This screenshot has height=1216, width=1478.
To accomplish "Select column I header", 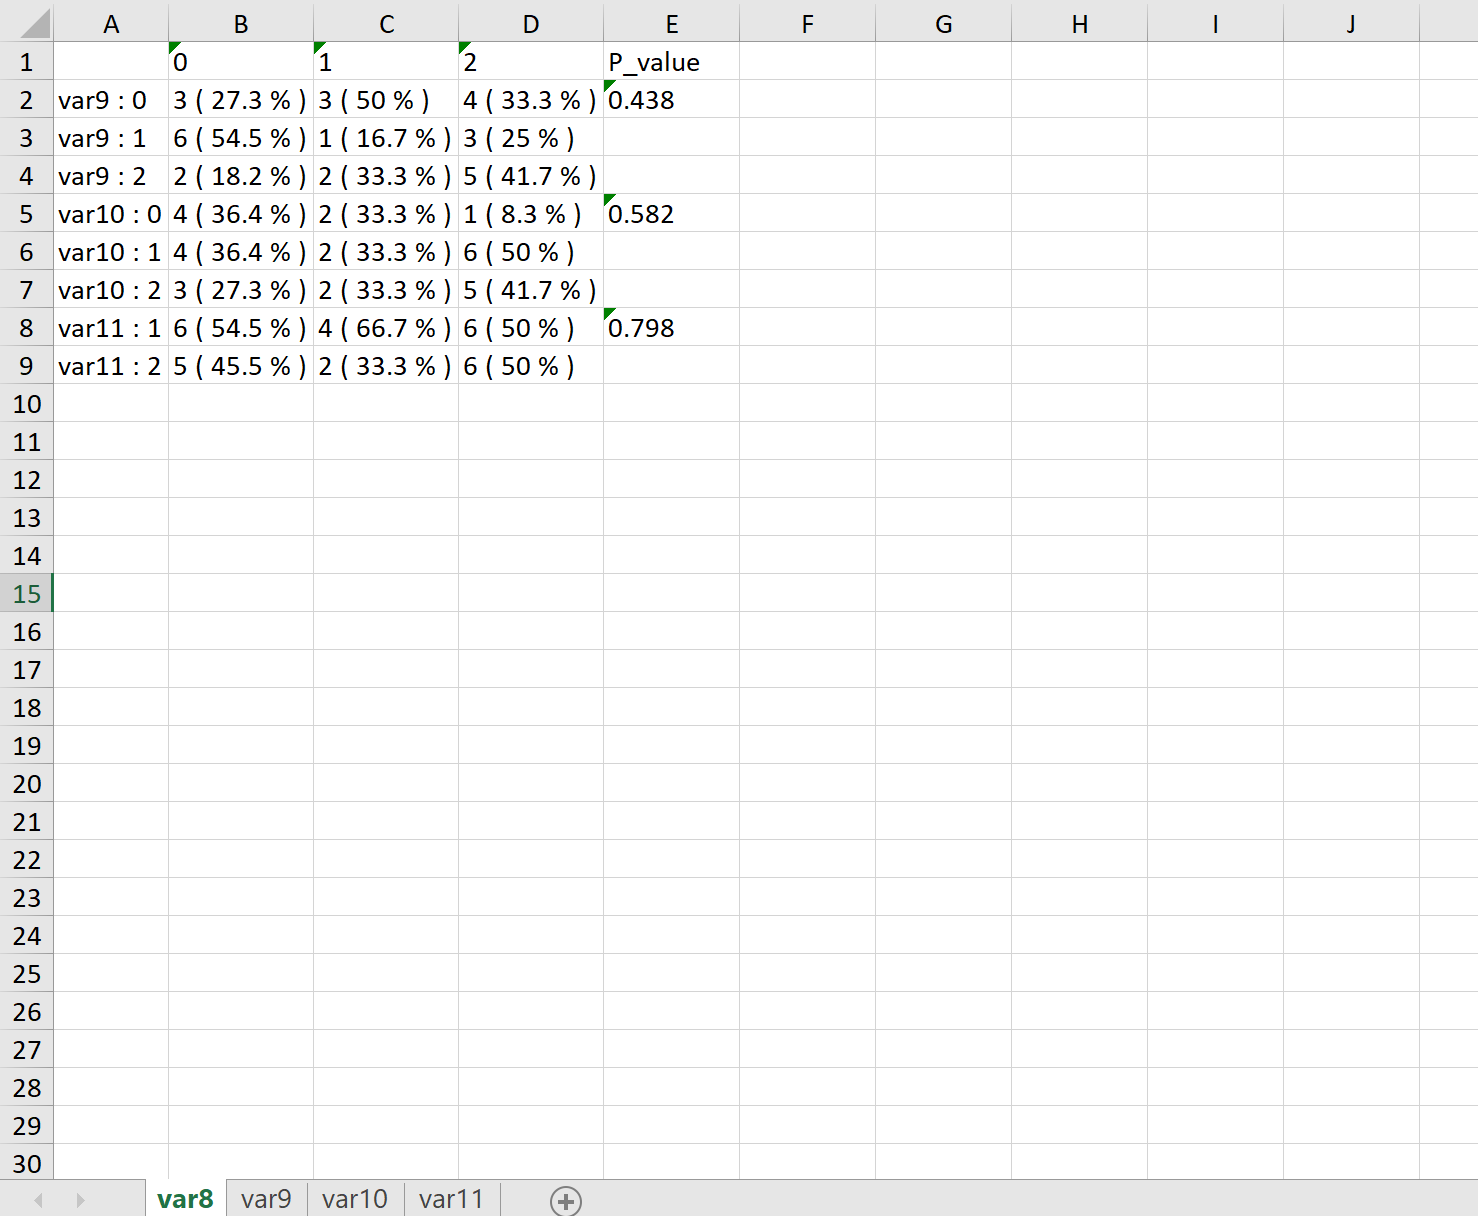I will point(1216,22).
